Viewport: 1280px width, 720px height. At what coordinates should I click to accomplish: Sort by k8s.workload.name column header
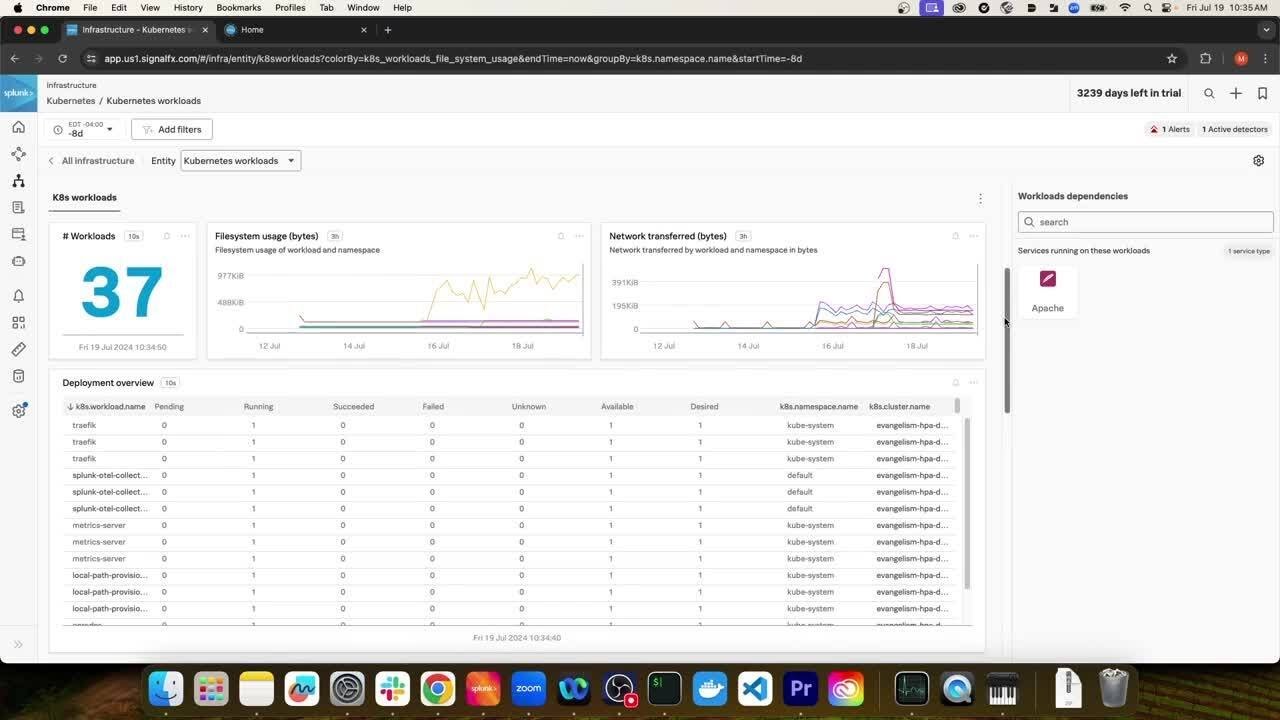[x=105, y=407]
